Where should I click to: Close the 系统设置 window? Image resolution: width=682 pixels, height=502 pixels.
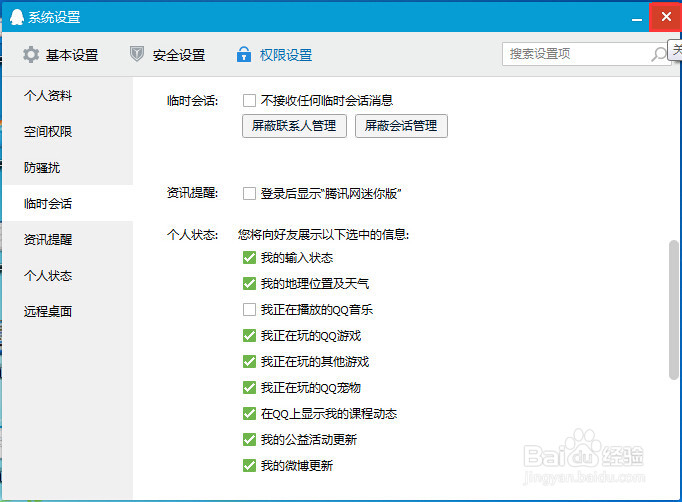click(x=665, y=17)
